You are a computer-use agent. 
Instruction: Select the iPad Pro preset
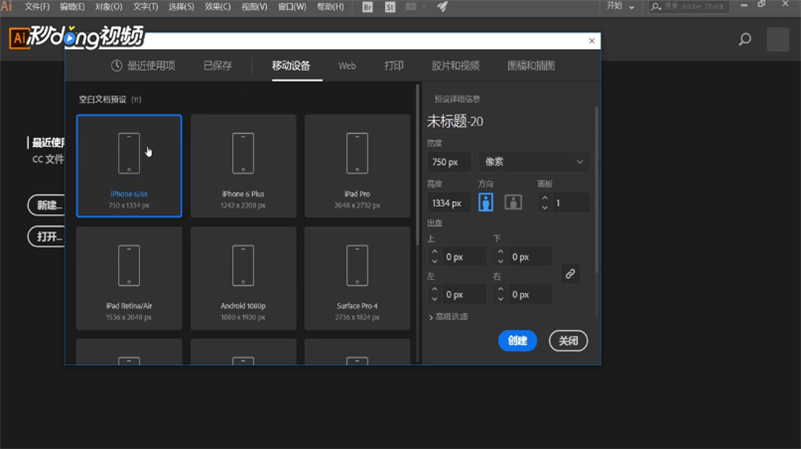tap(357, 166)
